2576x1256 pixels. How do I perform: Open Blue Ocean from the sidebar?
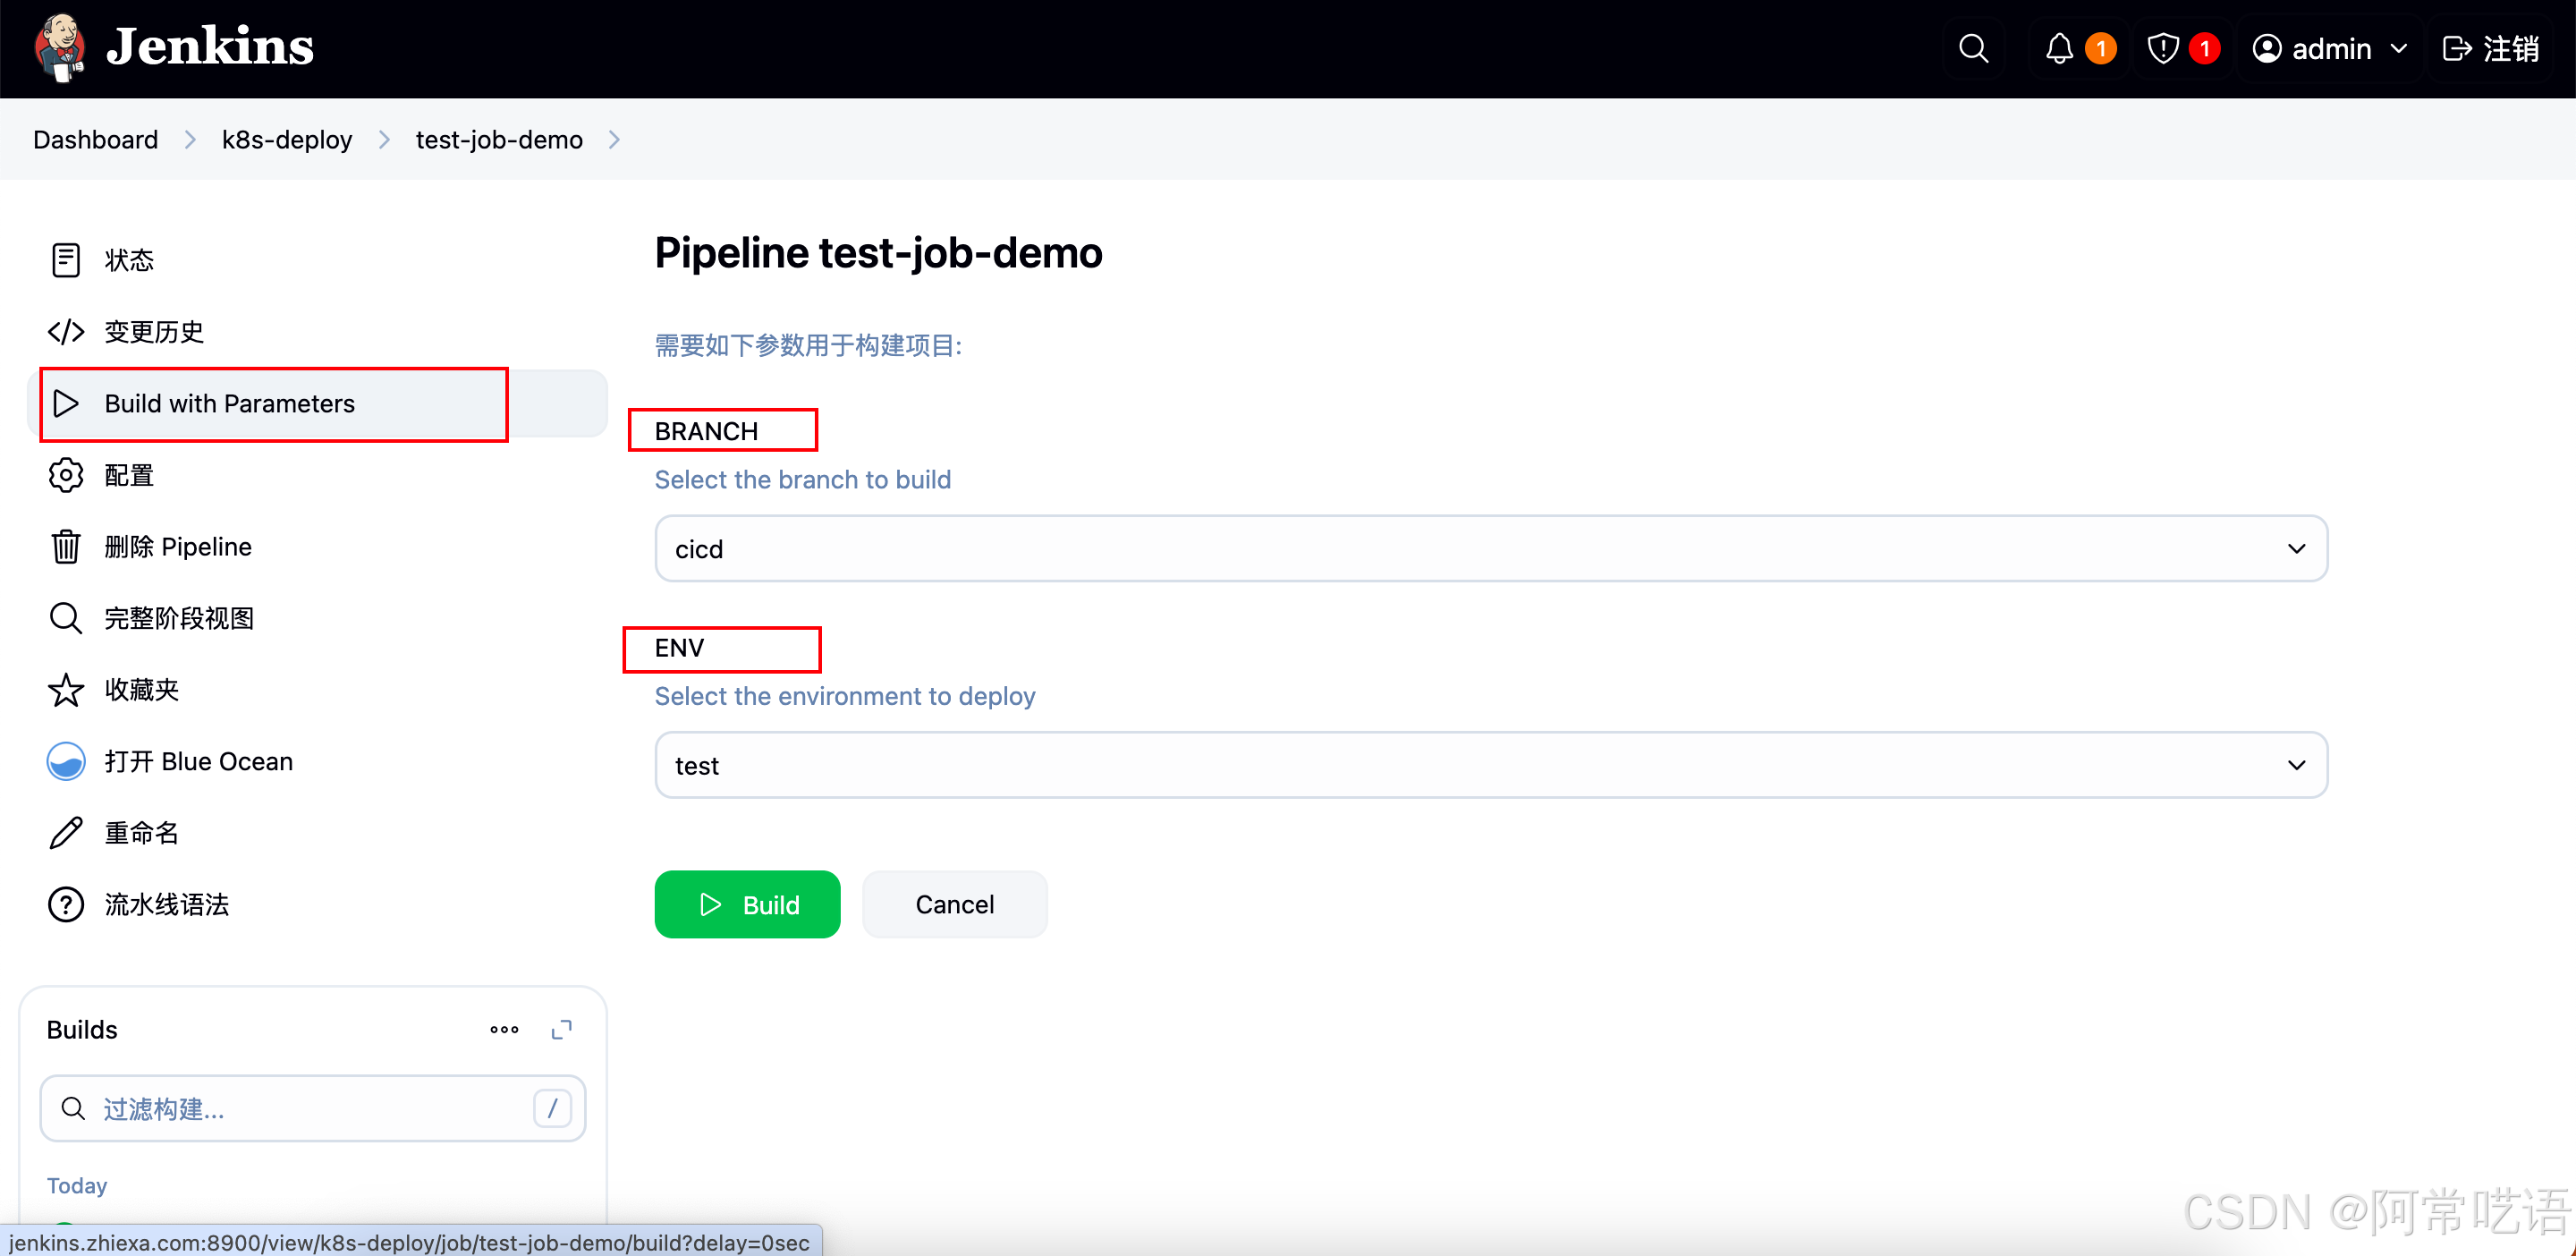(198, 761)
